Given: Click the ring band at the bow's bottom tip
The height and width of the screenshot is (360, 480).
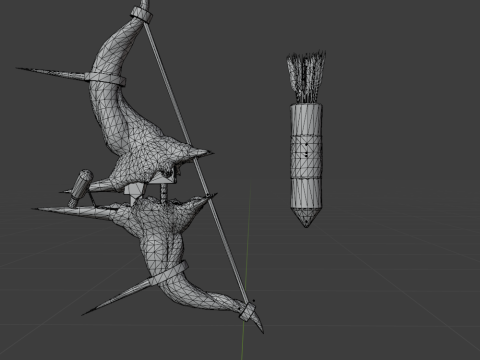Looking at the screenshot, I should click(247, 312).
